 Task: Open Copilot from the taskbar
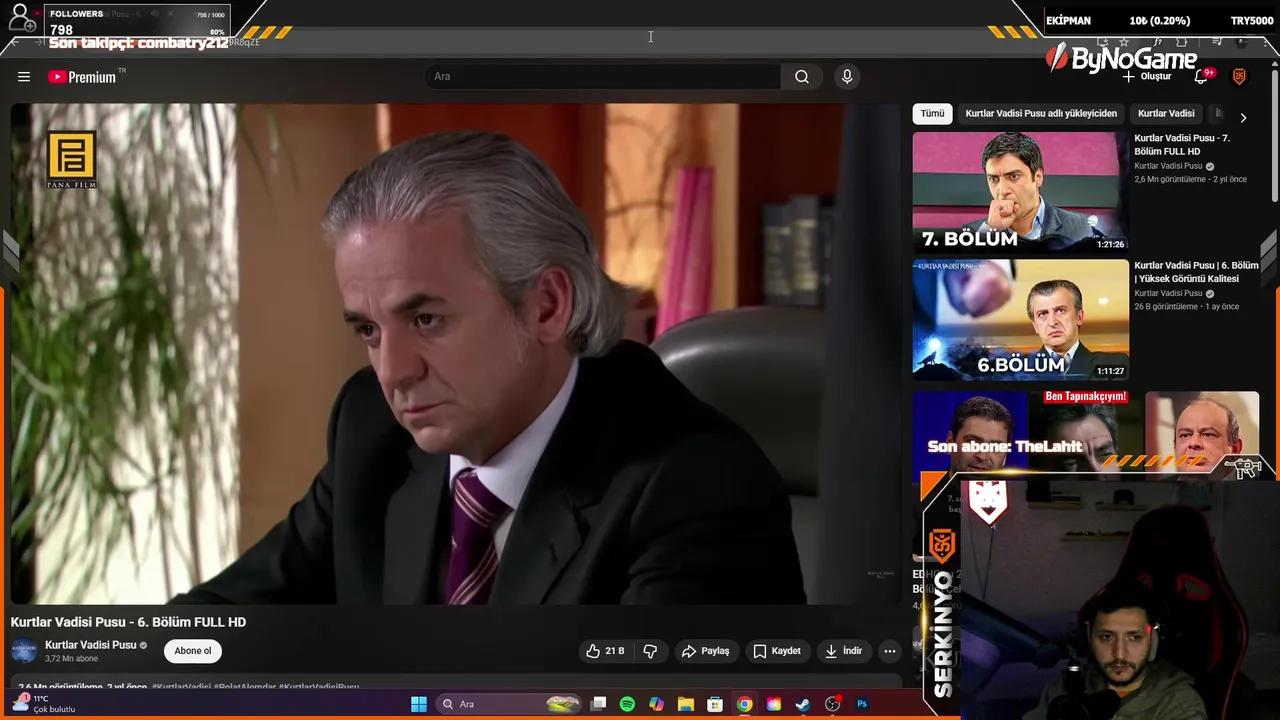(x=656, y=704)
